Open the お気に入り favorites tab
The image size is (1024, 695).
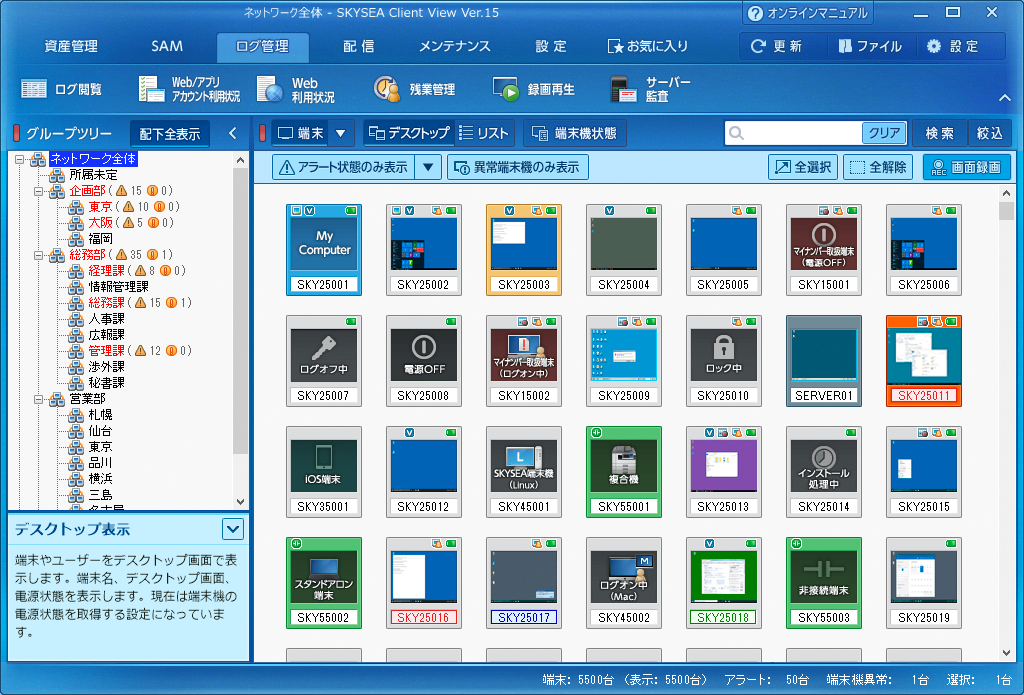point(648,46)
